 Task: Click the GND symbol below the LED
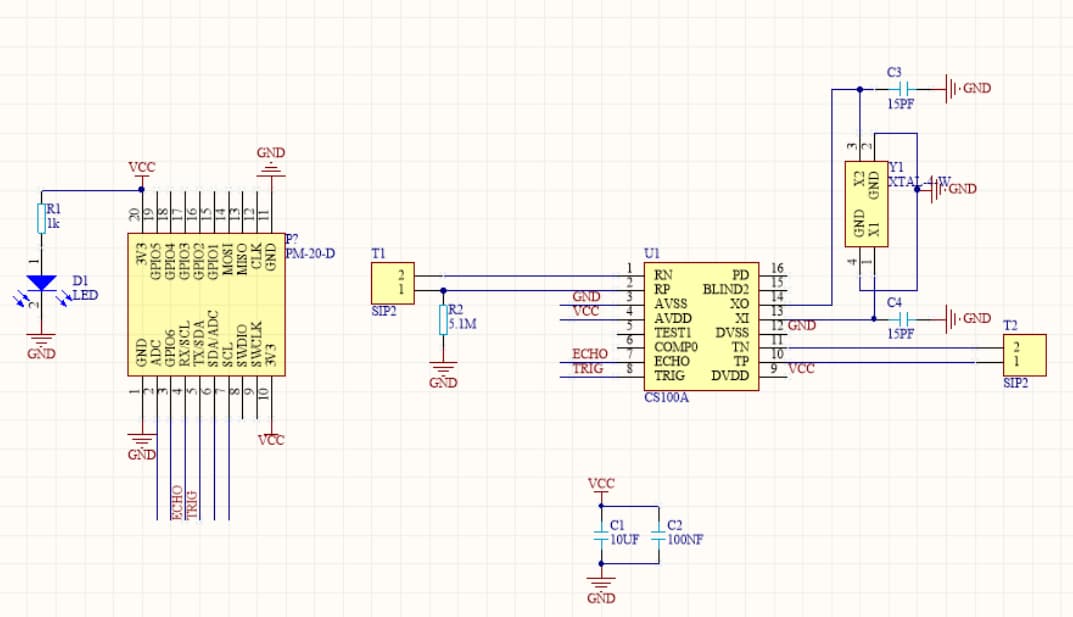40,343
